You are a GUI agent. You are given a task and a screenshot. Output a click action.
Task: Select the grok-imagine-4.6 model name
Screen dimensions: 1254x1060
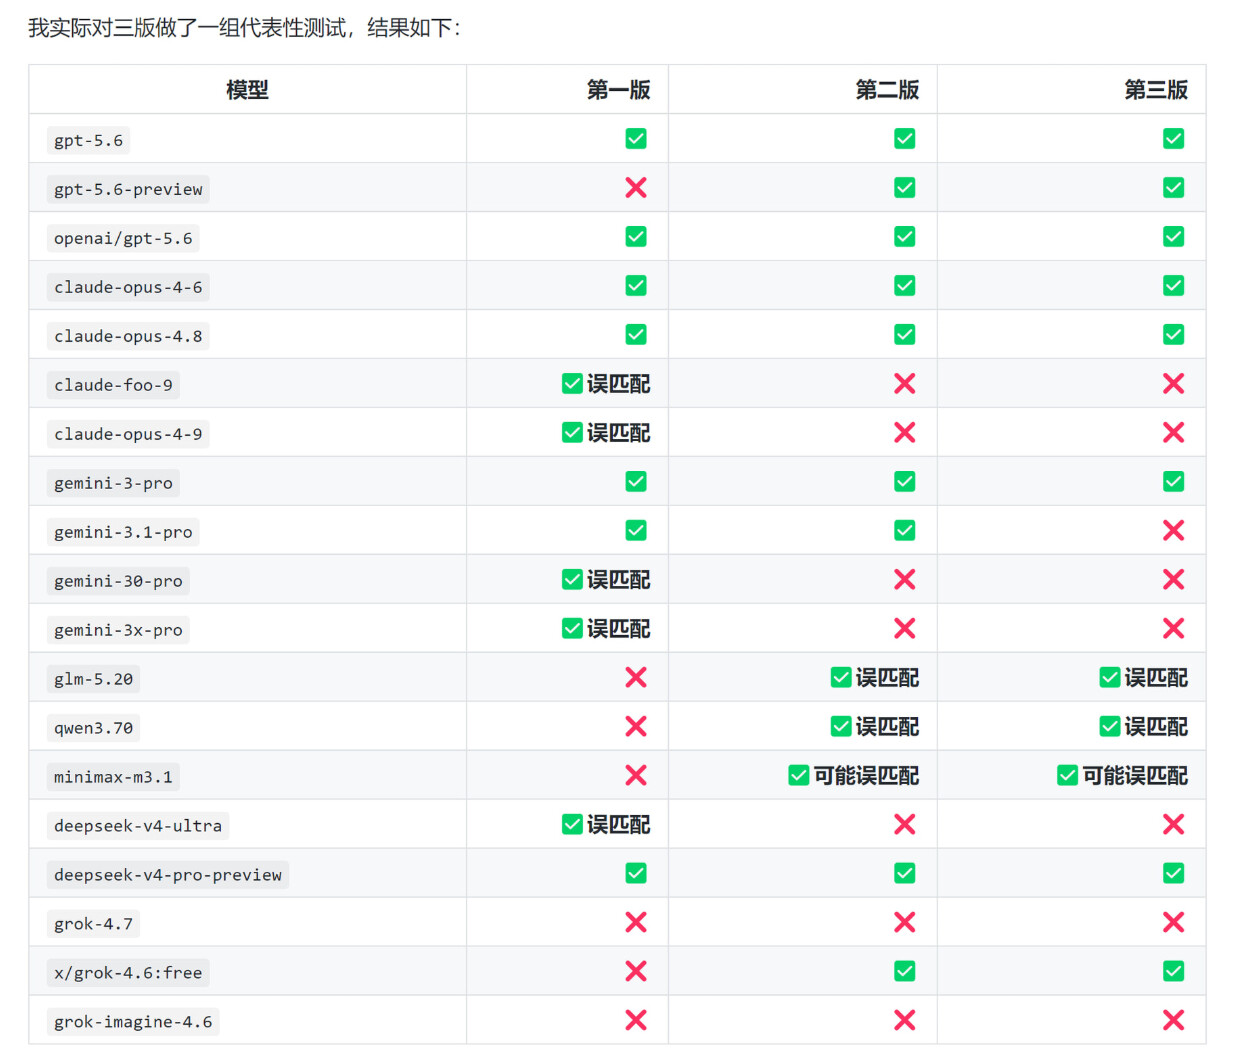point(133,1023)
